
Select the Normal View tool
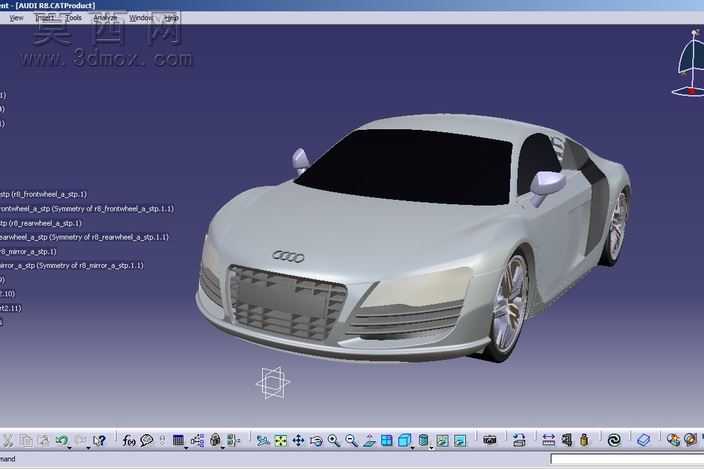coord(369,441)
